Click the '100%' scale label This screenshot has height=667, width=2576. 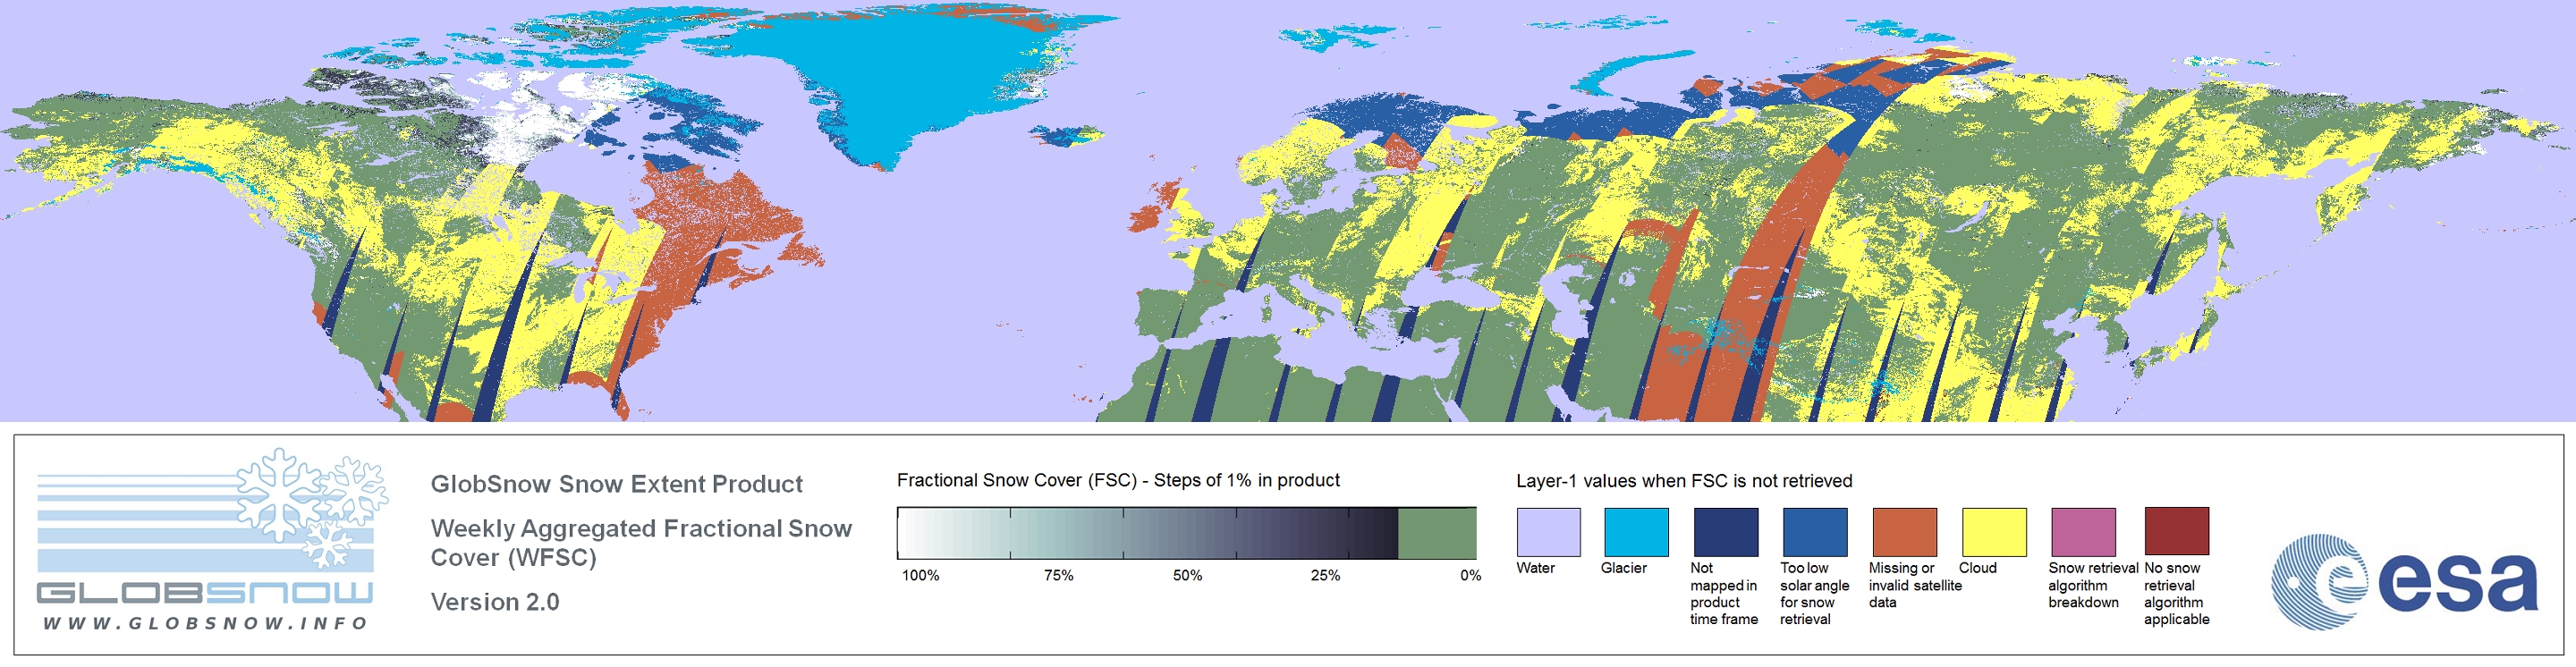921,575
